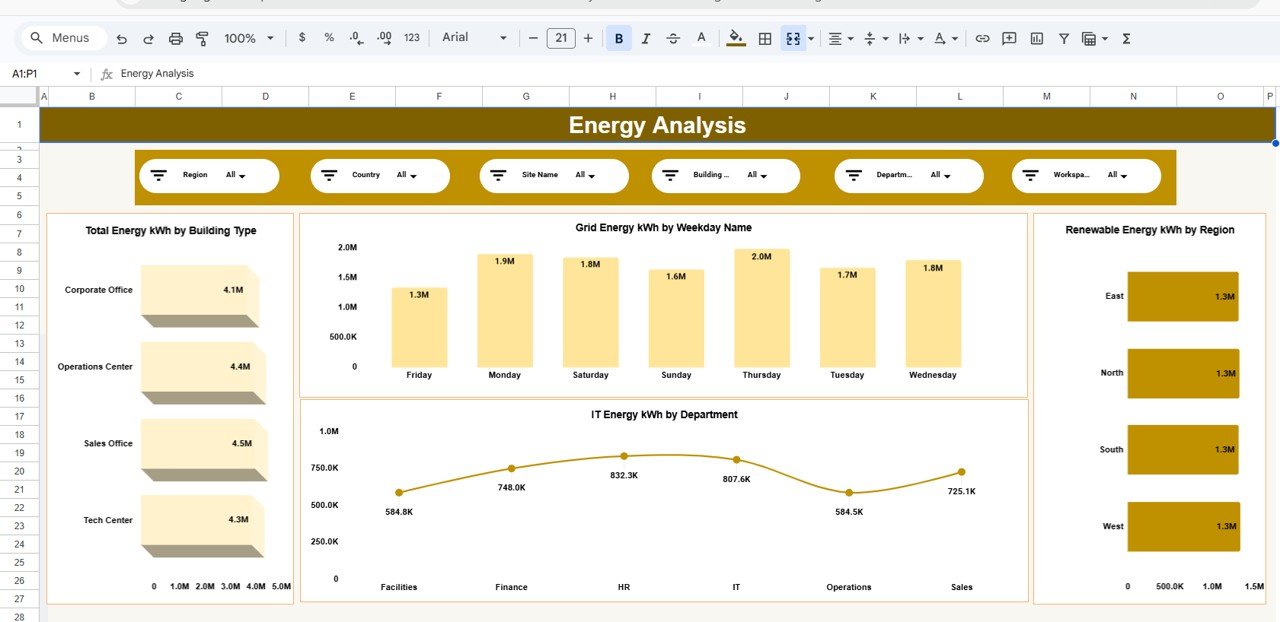Insert a chart
1280x622 pixels.
coord(1036,37)
